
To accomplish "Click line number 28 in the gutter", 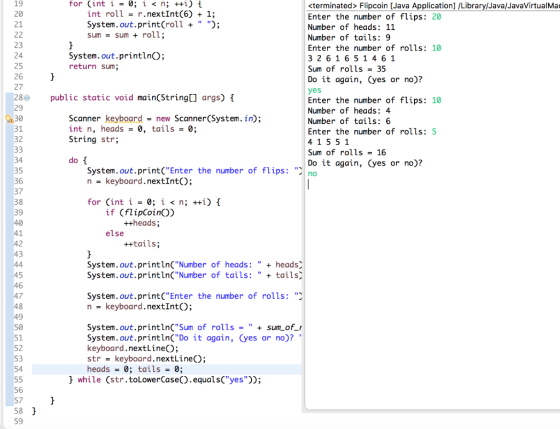I will coord(18,98).
